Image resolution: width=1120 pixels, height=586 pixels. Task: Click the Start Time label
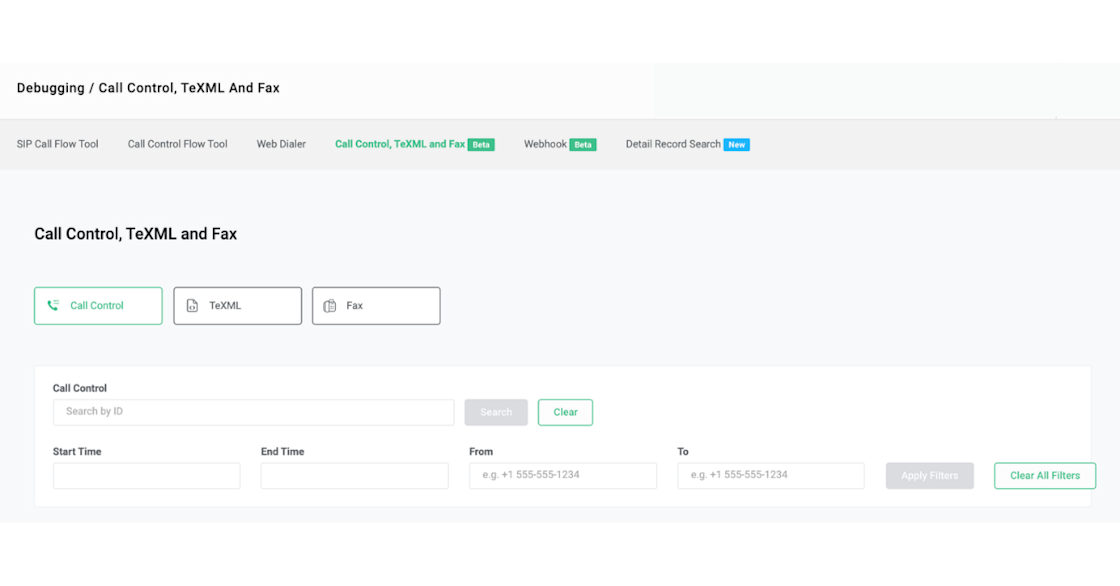(77, 452)
